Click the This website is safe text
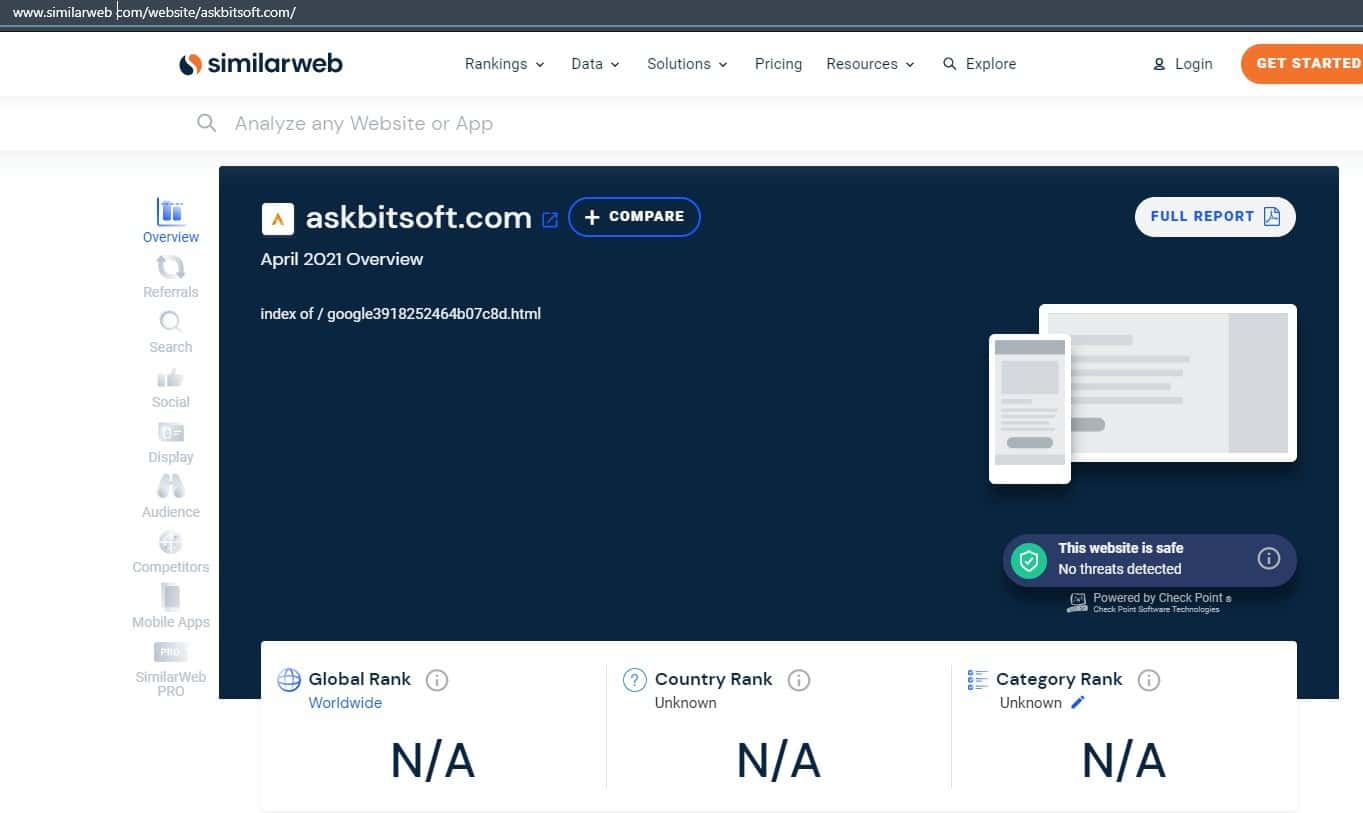This screenshot has width=1363, height=813. [x=1121, y=548]
